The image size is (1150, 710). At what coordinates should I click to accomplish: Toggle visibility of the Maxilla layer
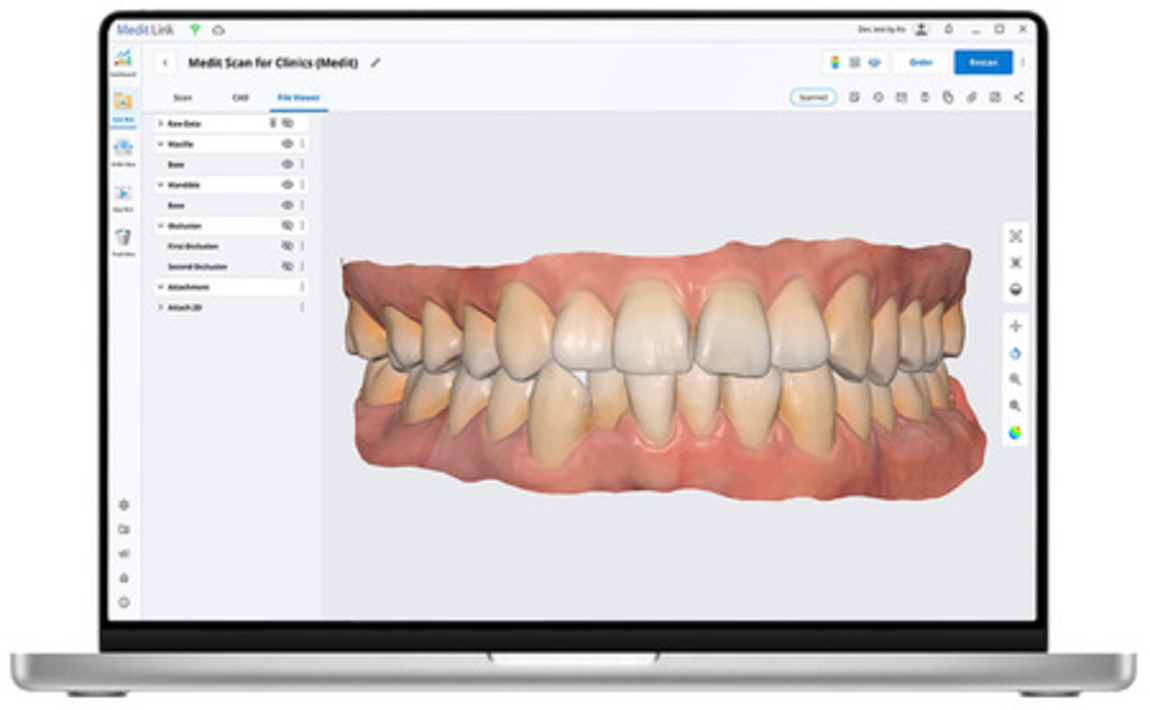click(x=286, y=143)
